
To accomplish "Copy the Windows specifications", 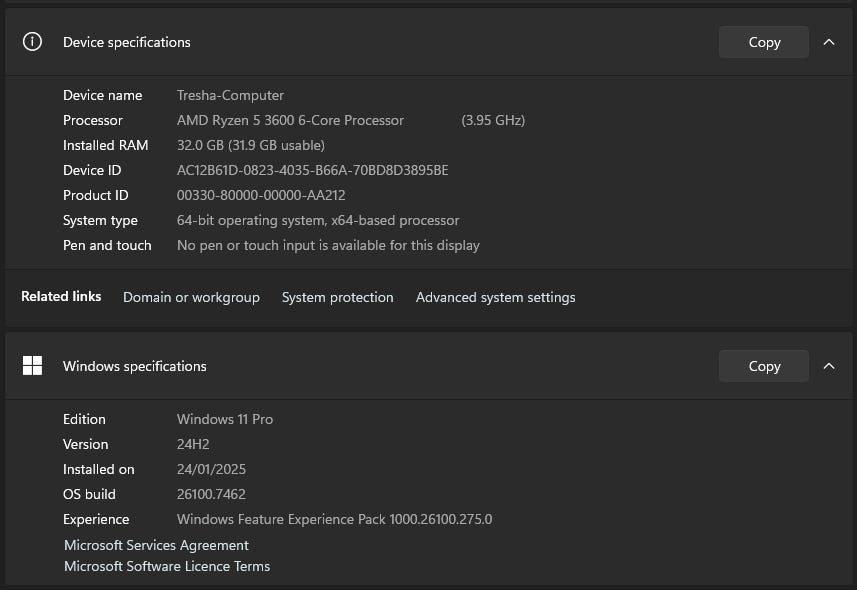I will point(764,366).
